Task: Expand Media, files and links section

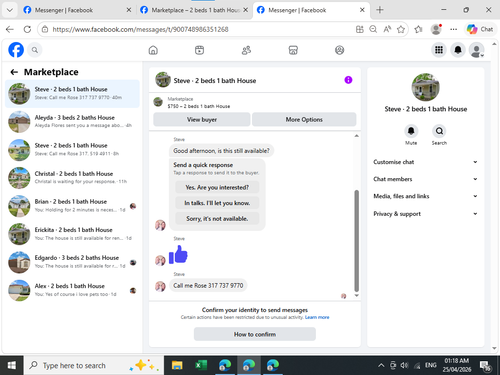Action: 426,196
